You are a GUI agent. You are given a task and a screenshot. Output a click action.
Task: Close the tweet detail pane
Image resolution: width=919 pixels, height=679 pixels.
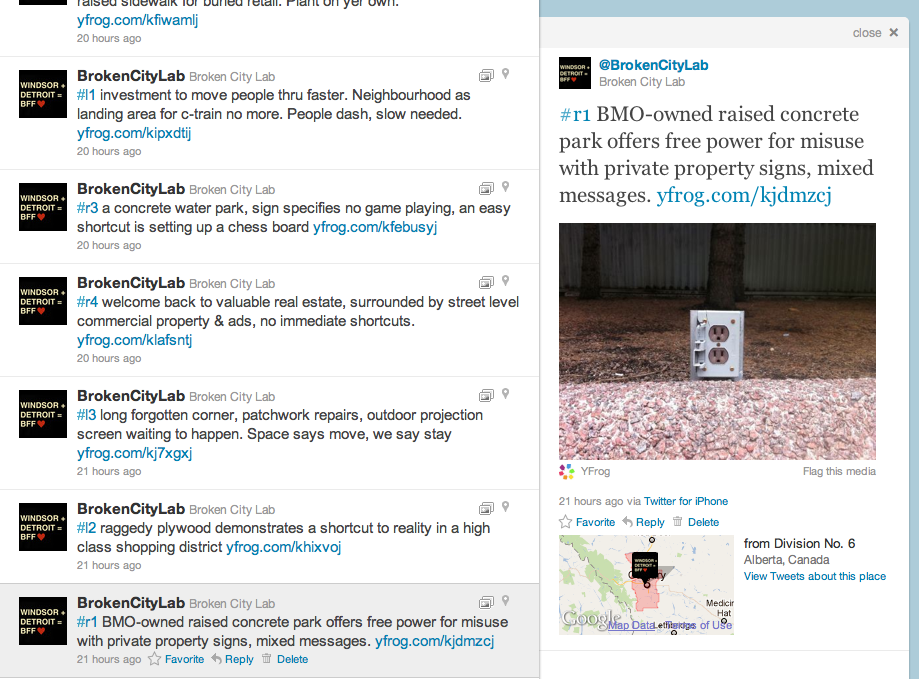point(876,33)
